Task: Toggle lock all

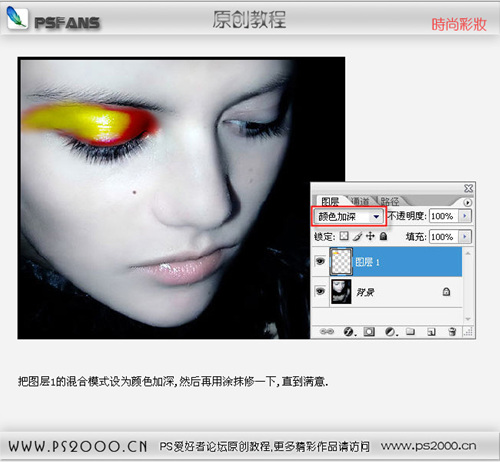Action: pyautogui.click(x=383, y=236)
